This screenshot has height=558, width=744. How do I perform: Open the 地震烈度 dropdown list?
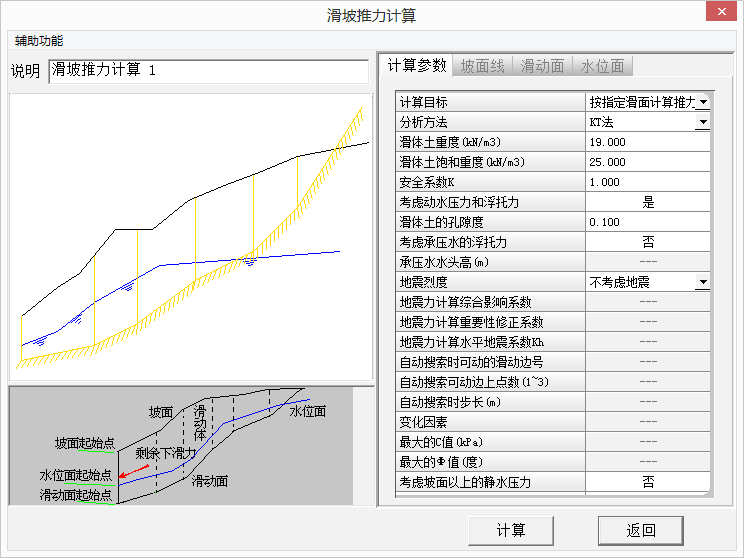[703, 282]
